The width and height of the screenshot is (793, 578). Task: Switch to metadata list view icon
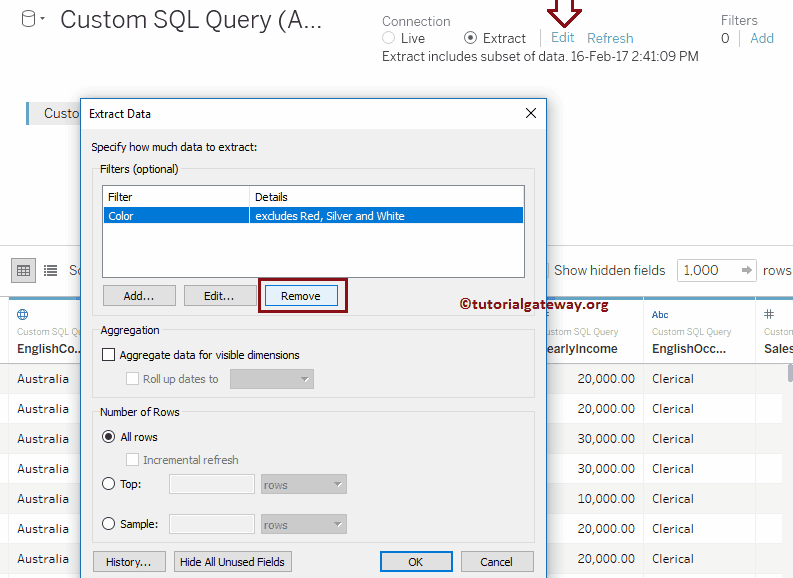click(50, 271)
